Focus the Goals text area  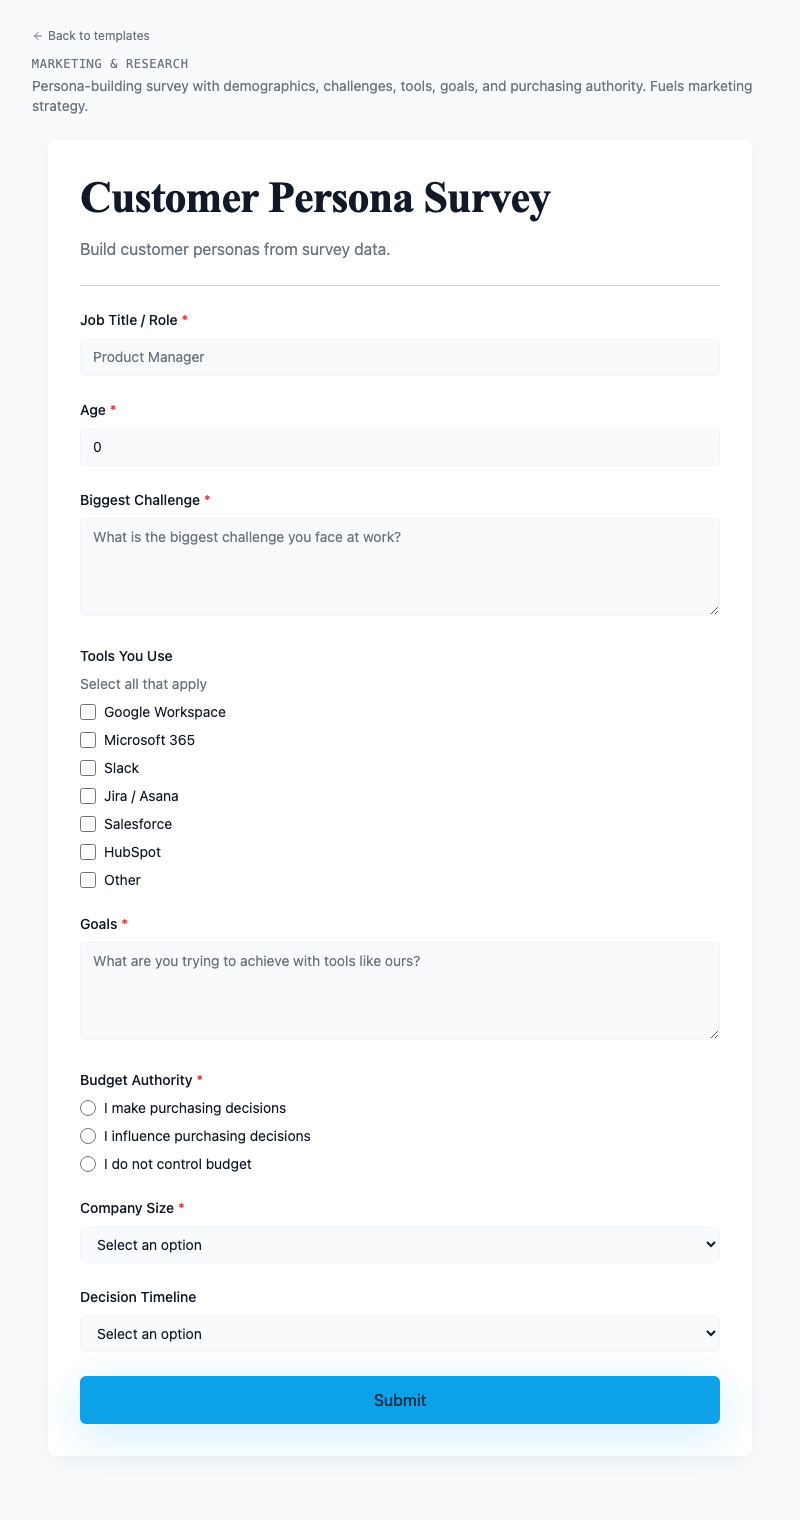point(400,990)
